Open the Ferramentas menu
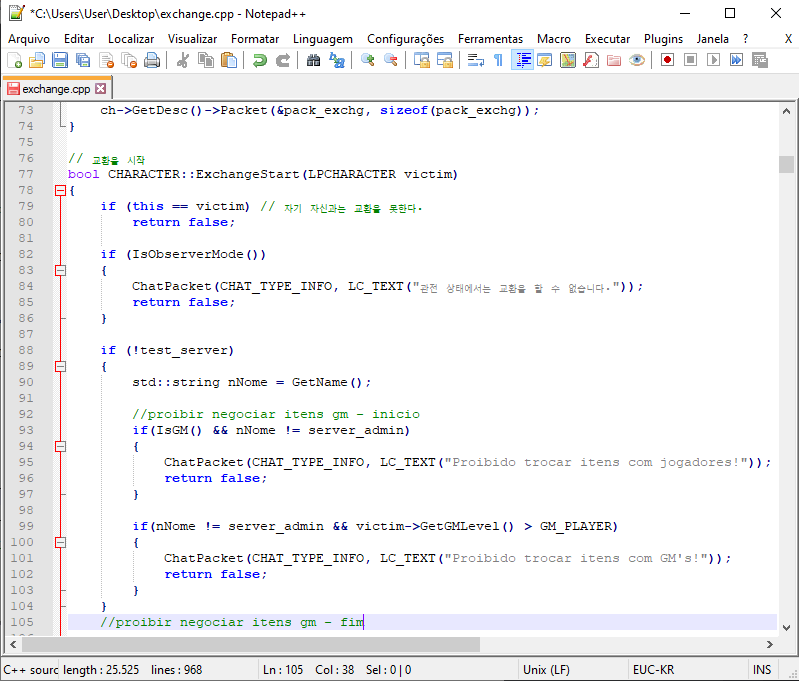 point(490,39)
